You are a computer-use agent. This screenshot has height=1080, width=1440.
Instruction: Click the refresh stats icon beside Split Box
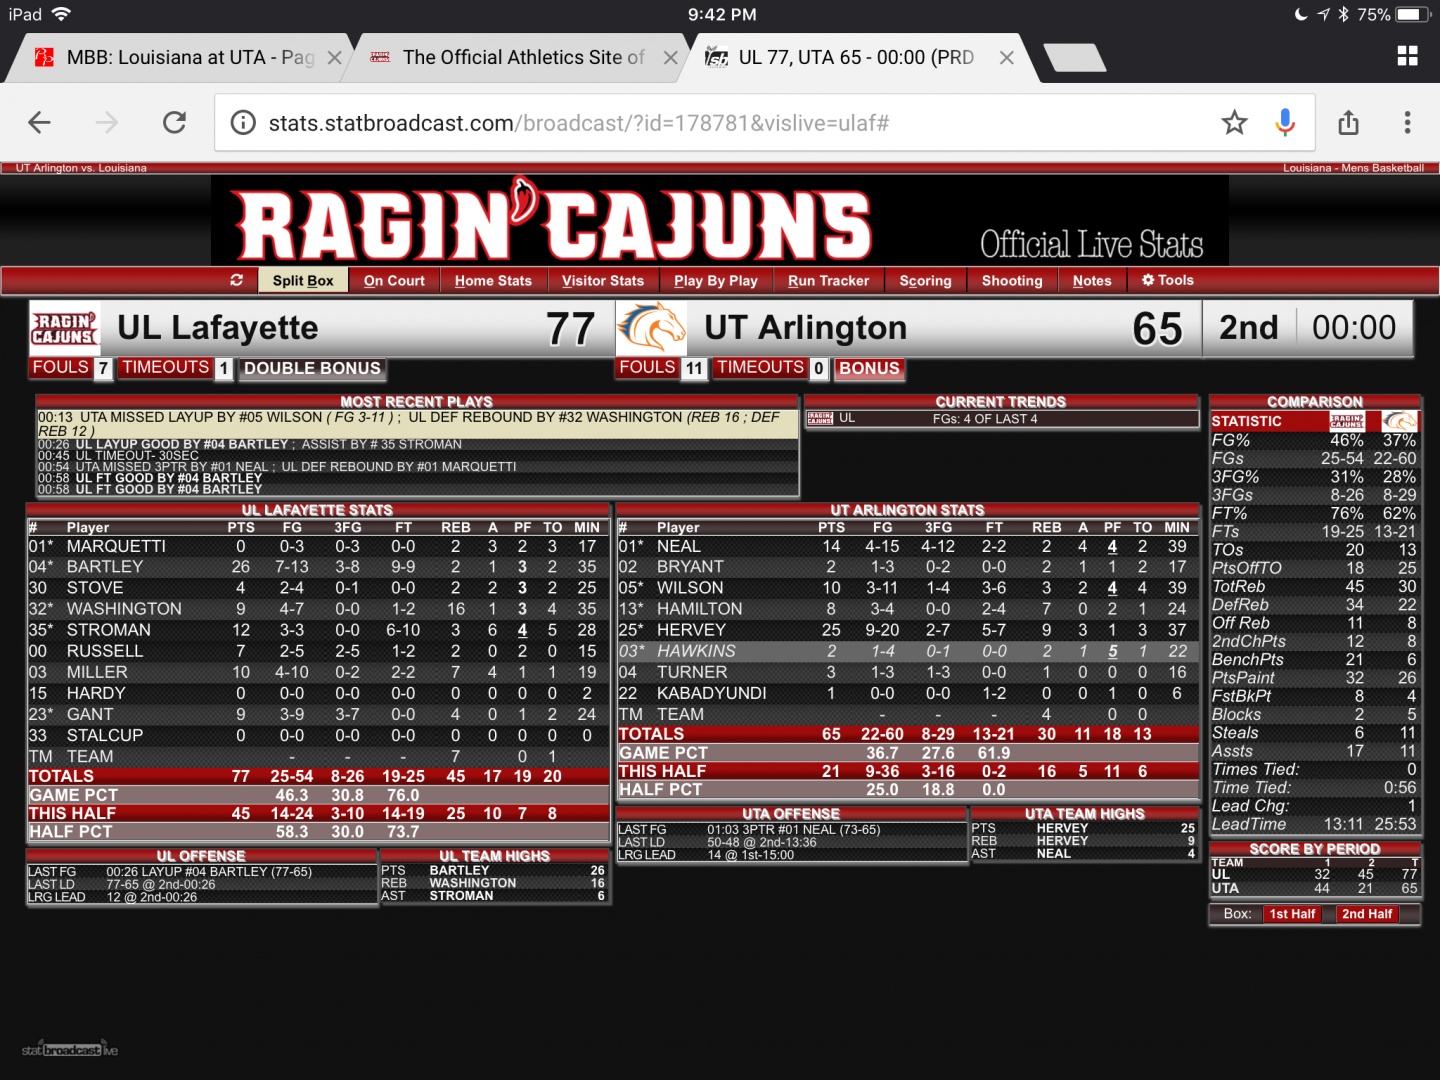(x=236, y=281)
